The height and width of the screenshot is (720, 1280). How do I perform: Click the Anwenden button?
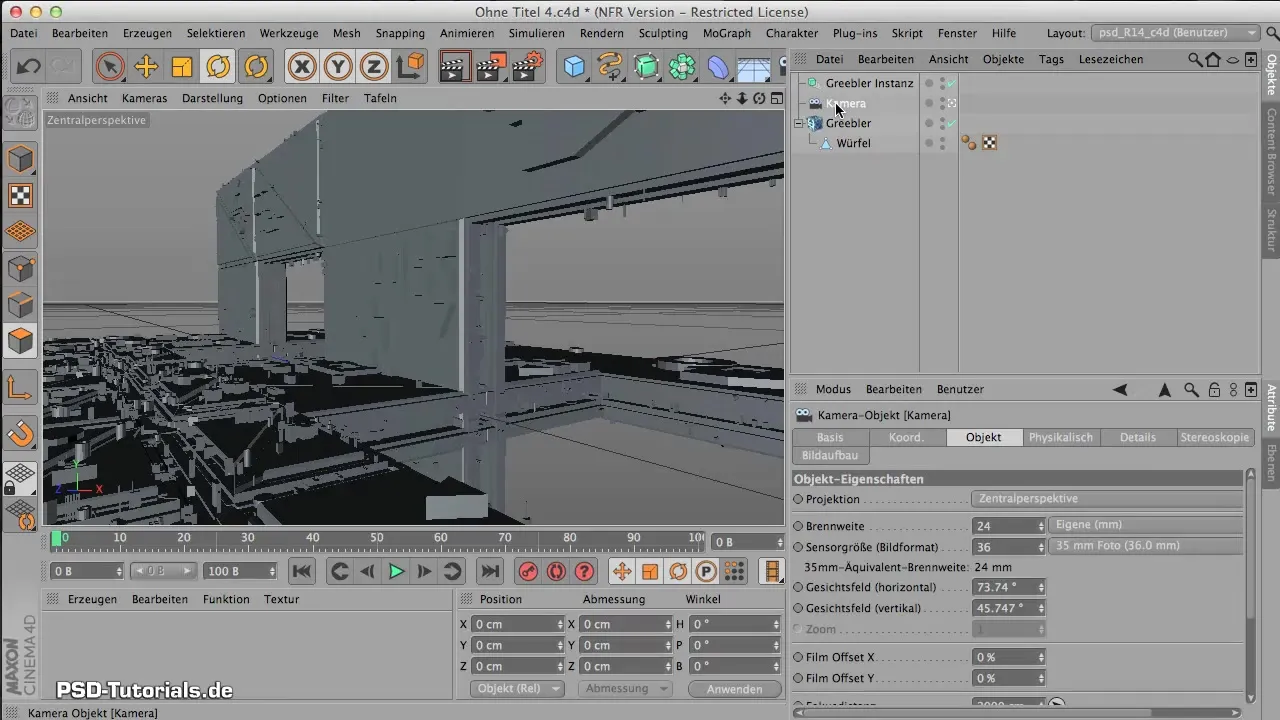(x=735, y=689)
